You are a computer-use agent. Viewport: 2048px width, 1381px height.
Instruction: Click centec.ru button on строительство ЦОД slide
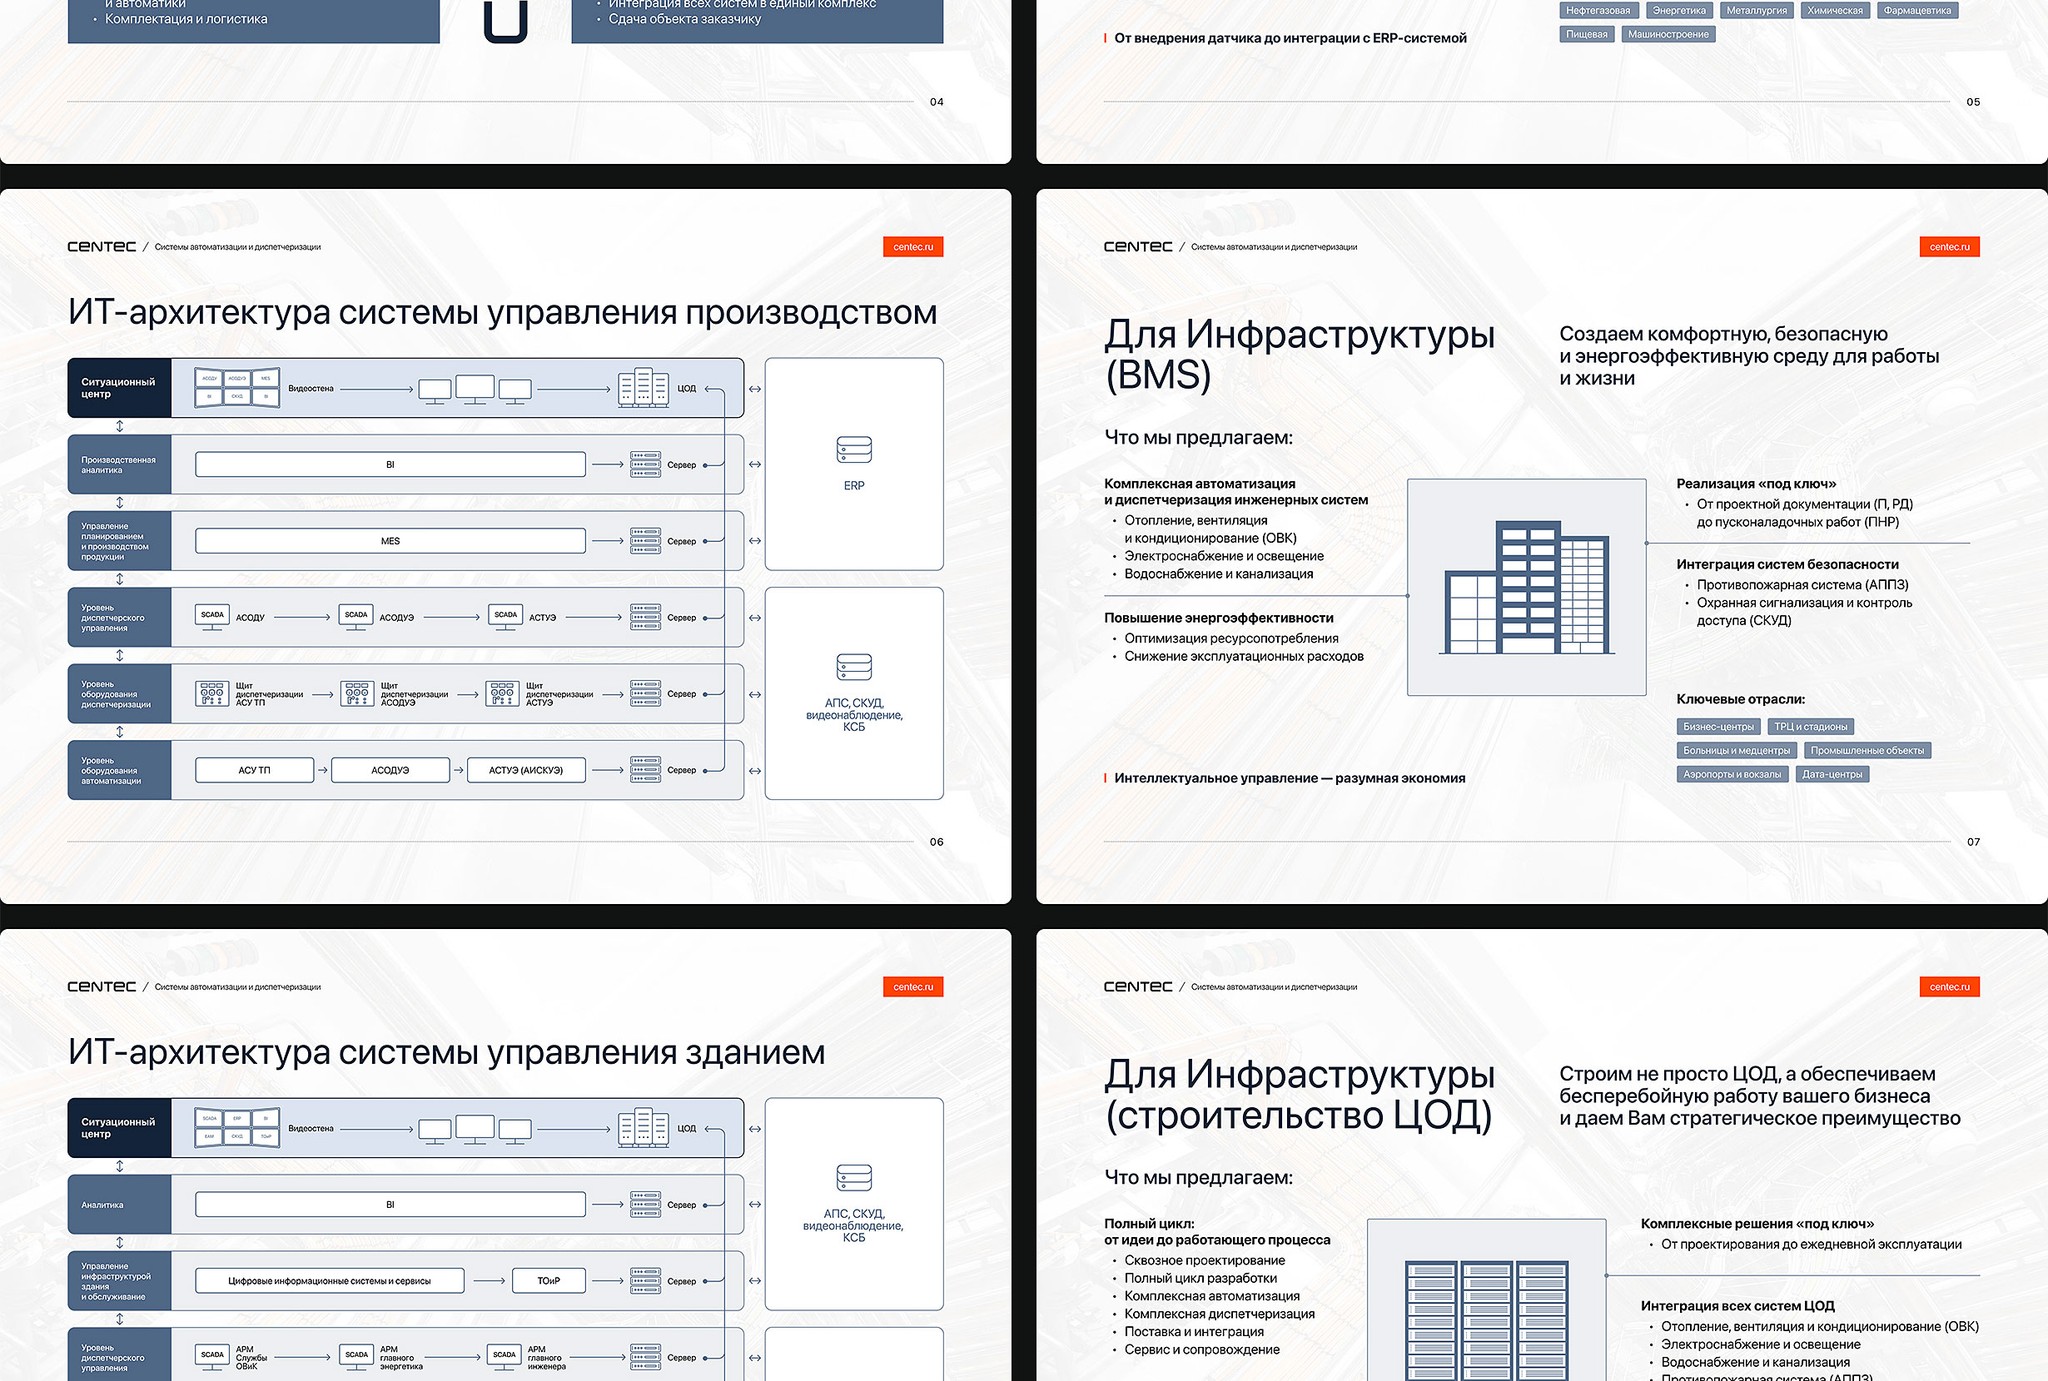[x=1949, y=987]
